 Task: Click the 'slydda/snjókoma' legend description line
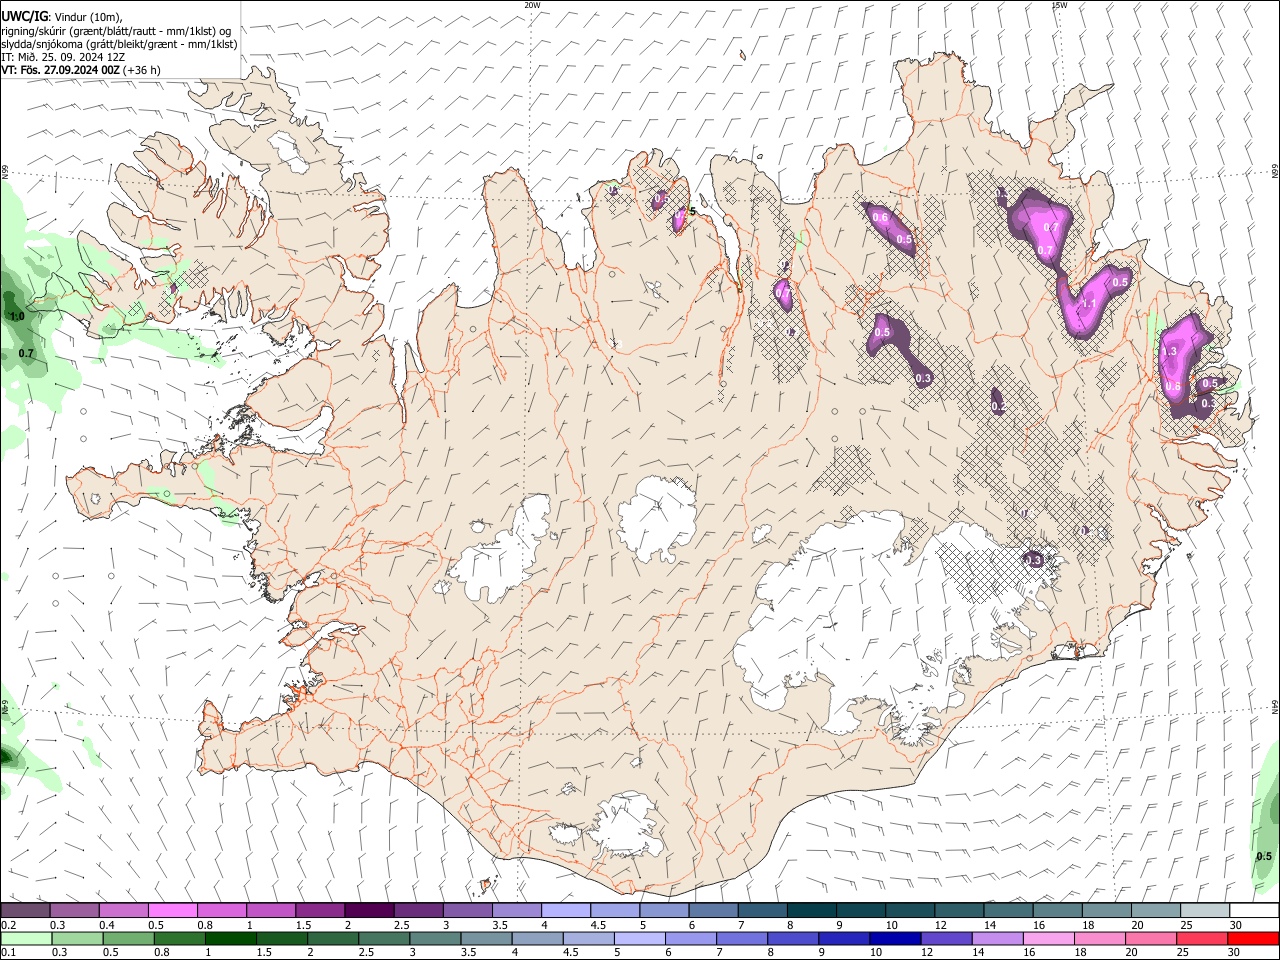tap(119, 44)
